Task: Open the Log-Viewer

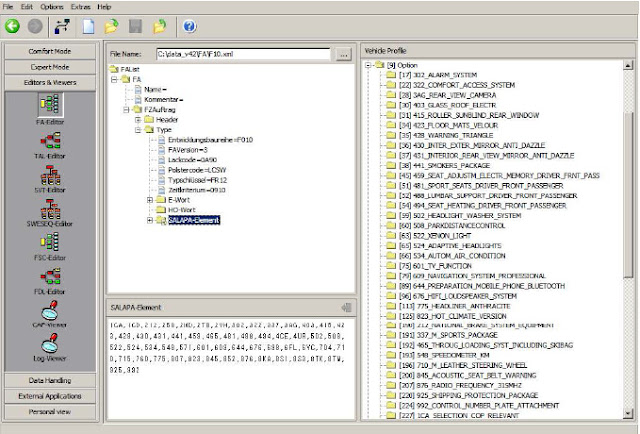Action: coord(50,348)
